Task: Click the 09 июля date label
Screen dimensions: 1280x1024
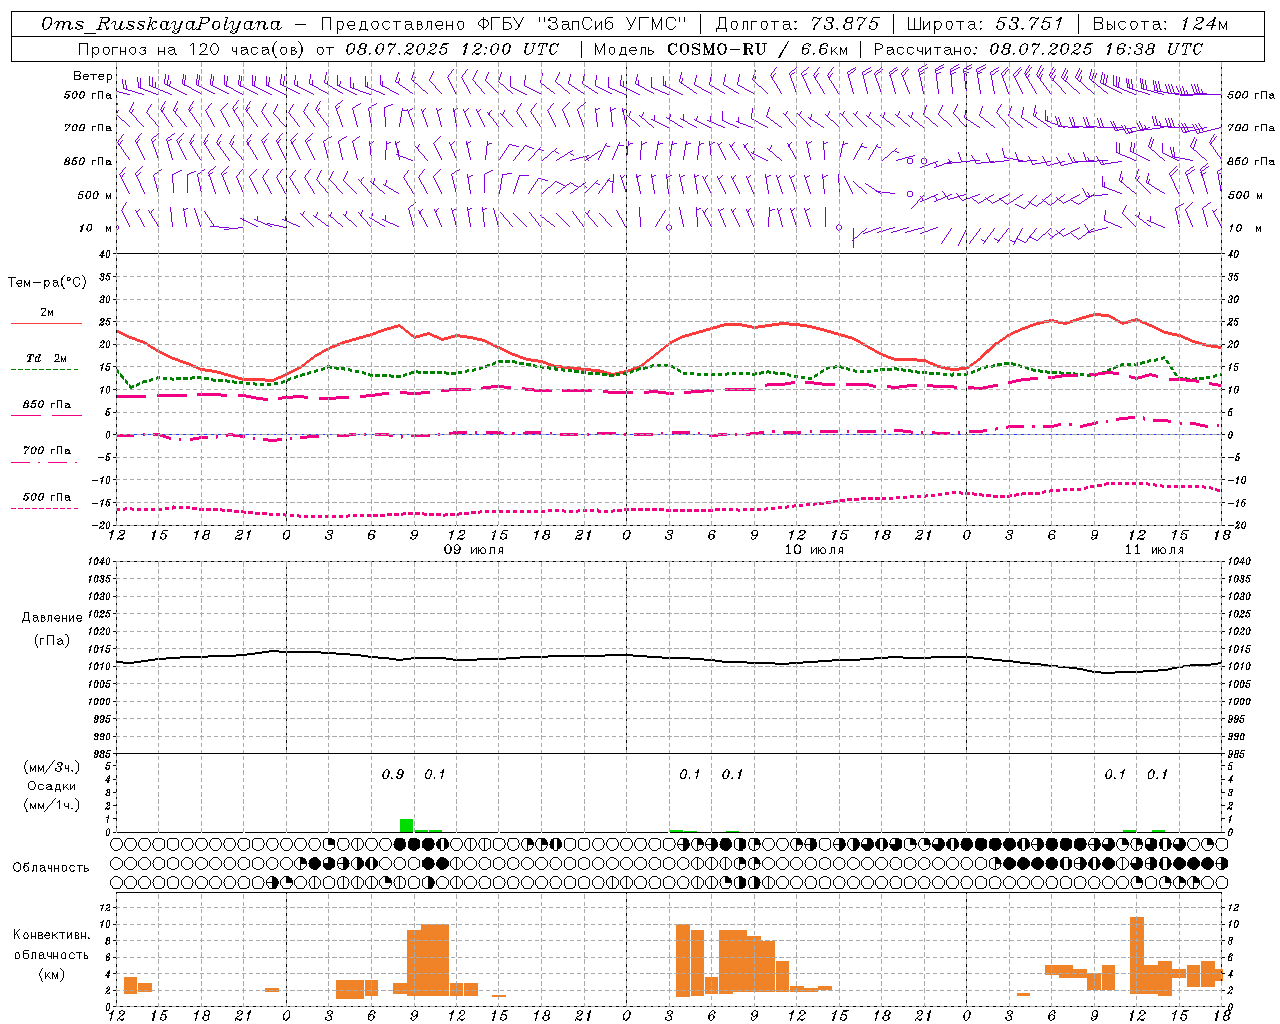Action: 474,550
